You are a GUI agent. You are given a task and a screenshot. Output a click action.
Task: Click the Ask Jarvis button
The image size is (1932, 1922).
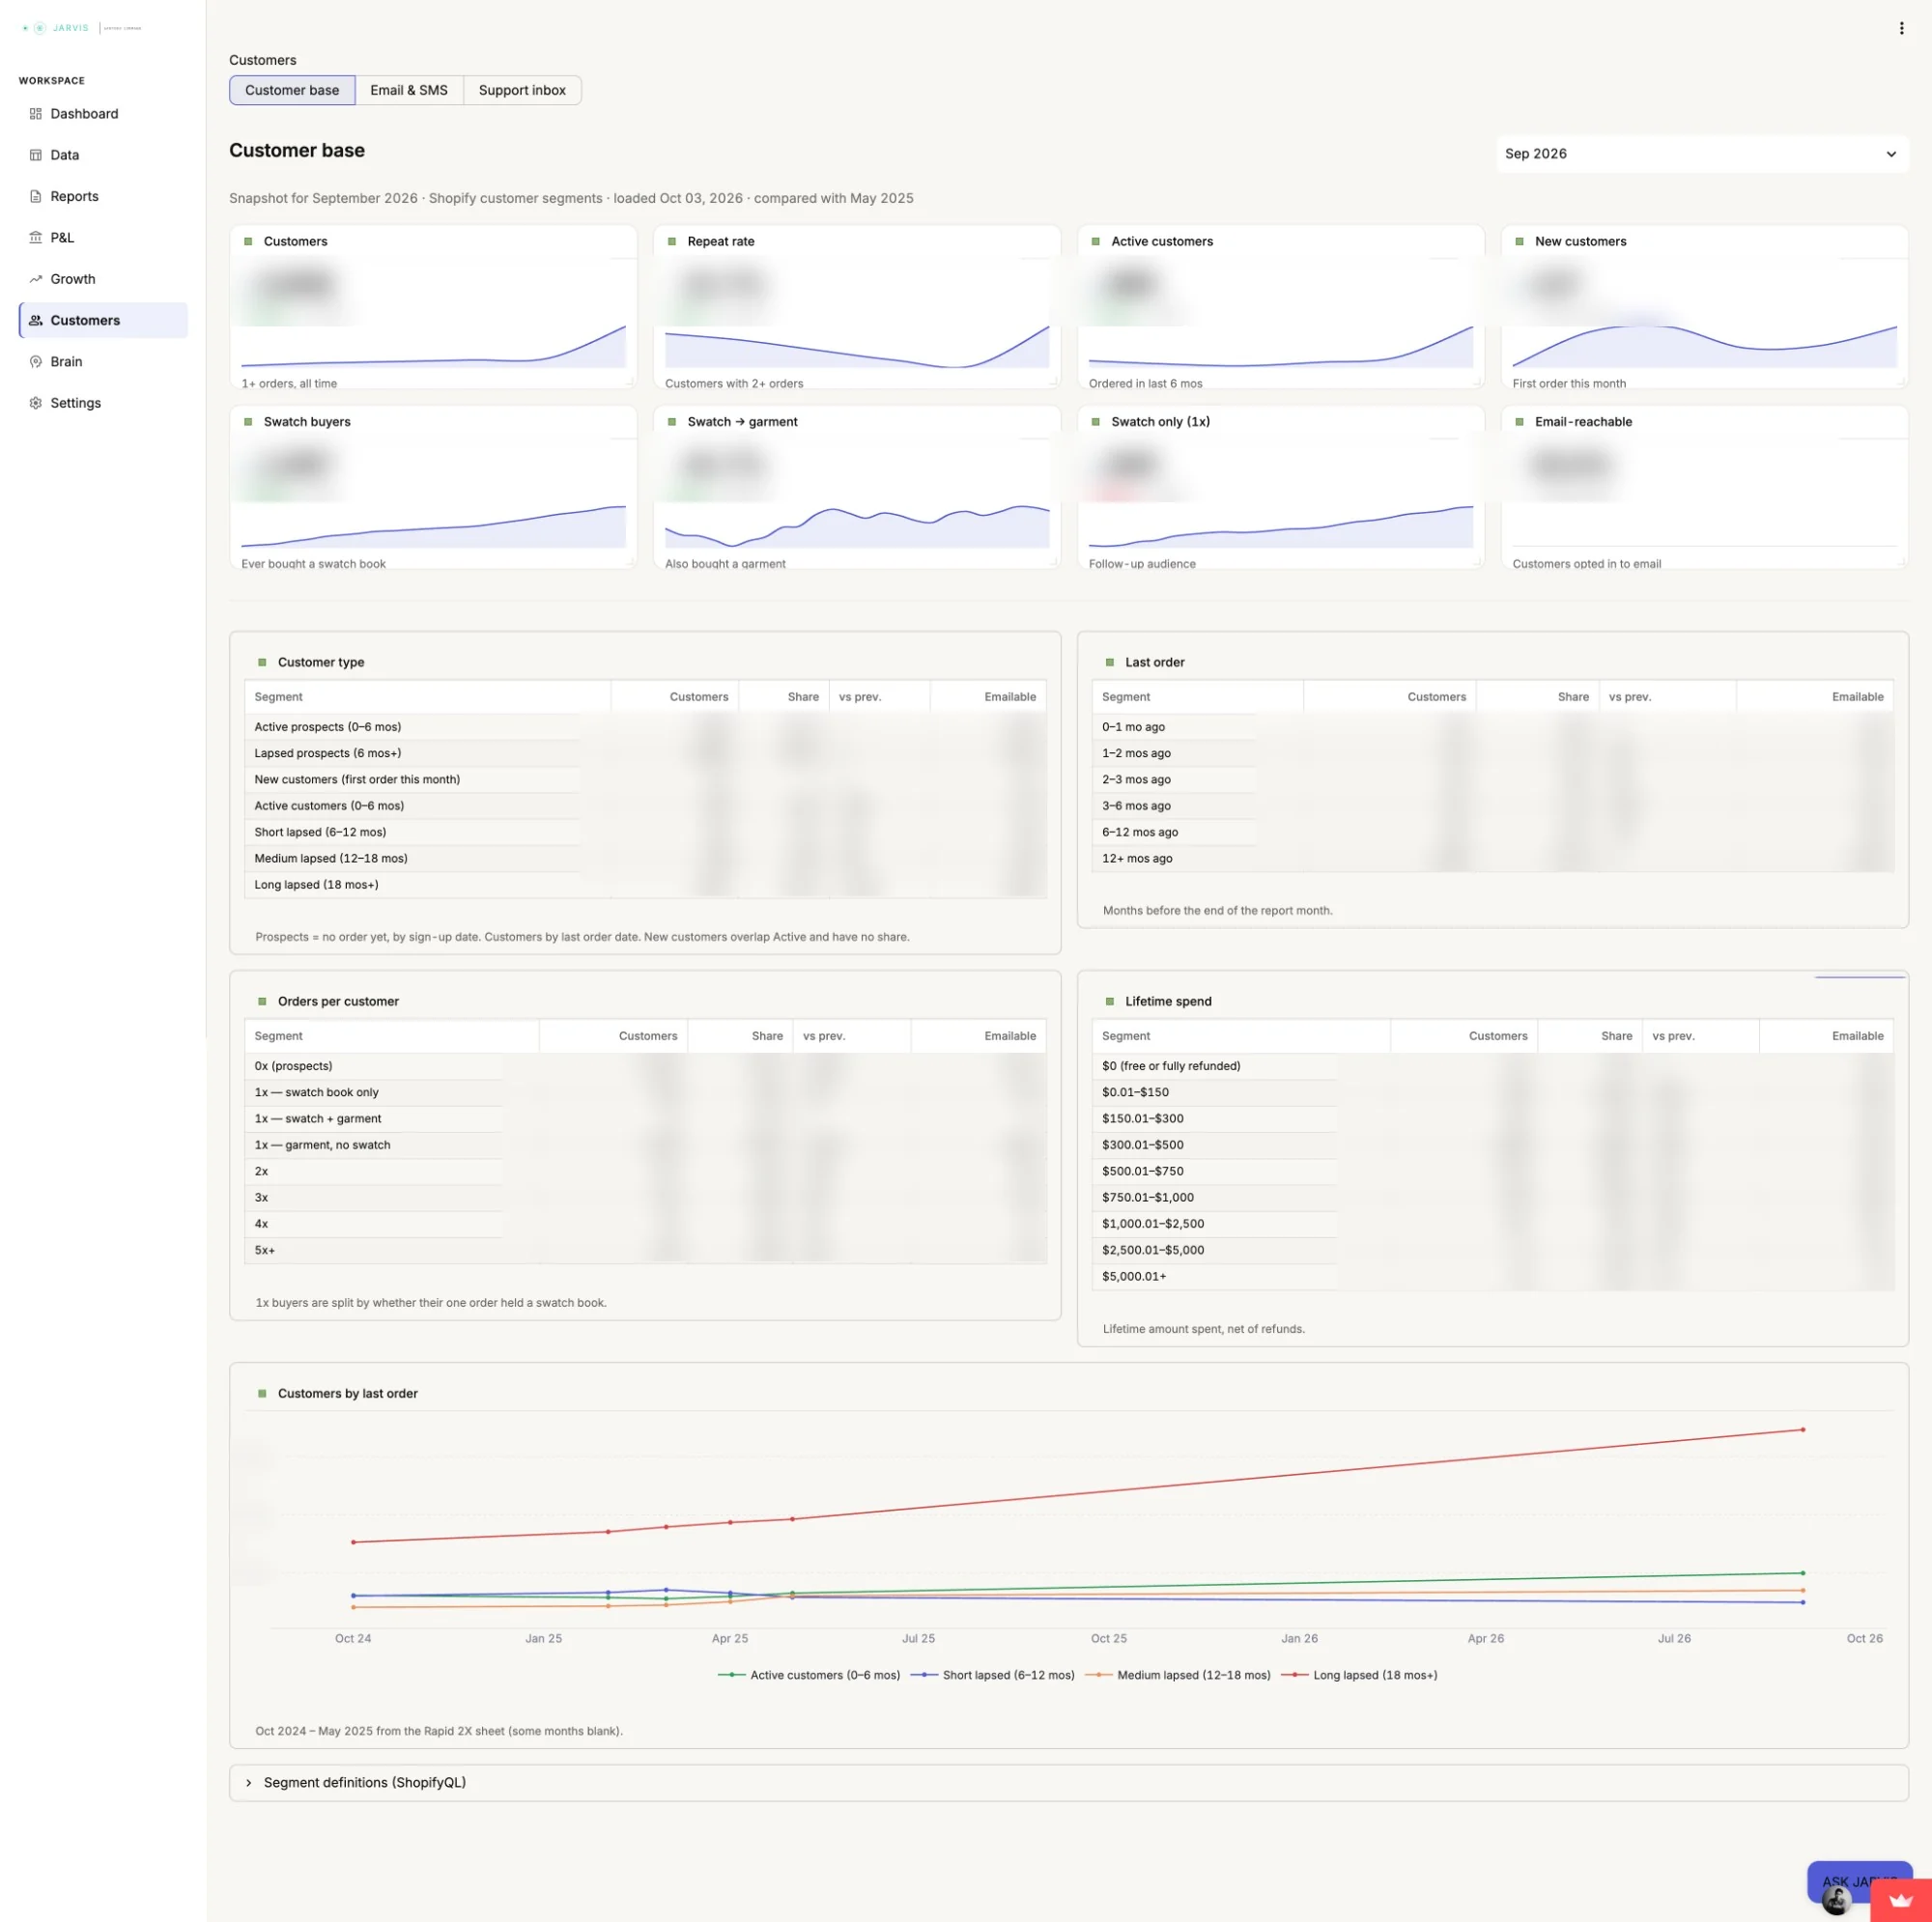pyautogui.click(x=1859, y=1882)
